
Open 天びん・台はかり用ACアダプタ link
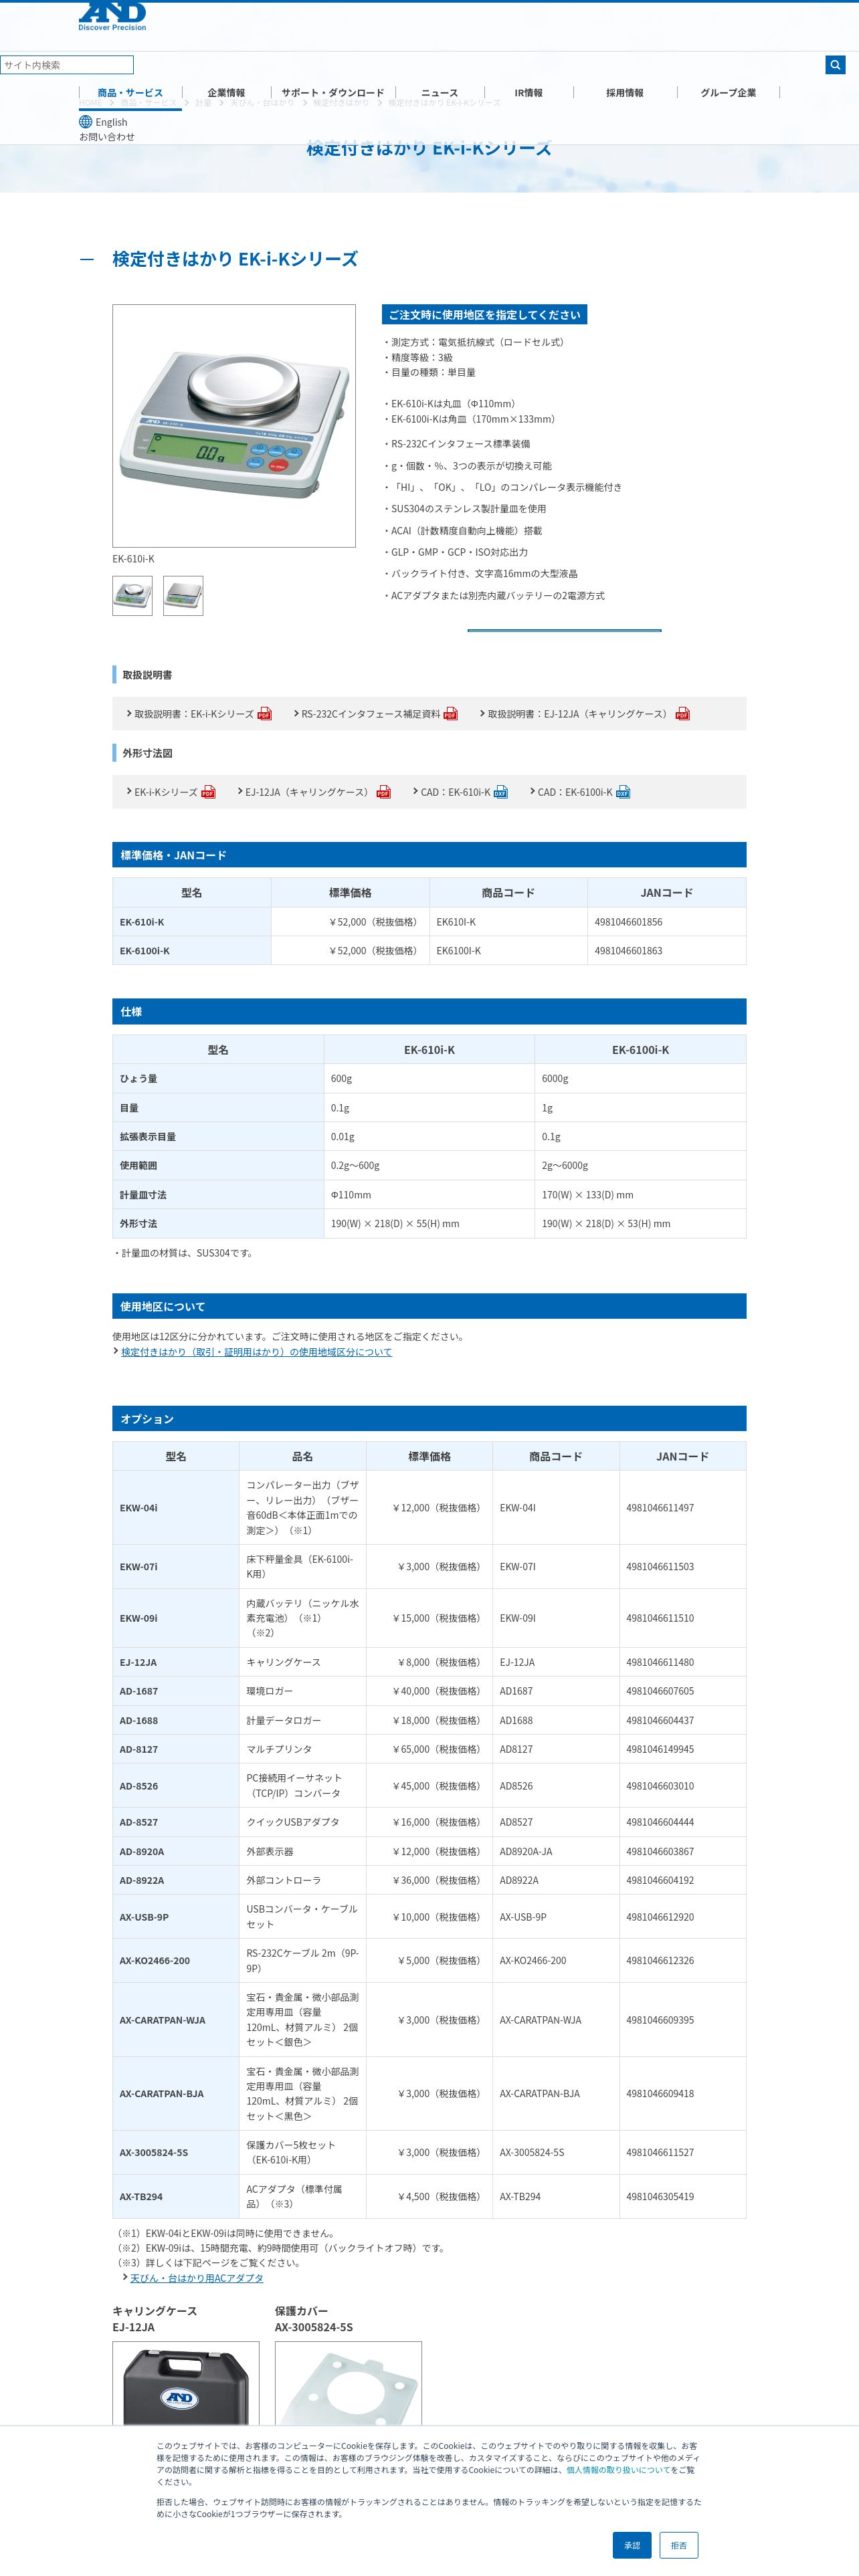[196, 2278]
